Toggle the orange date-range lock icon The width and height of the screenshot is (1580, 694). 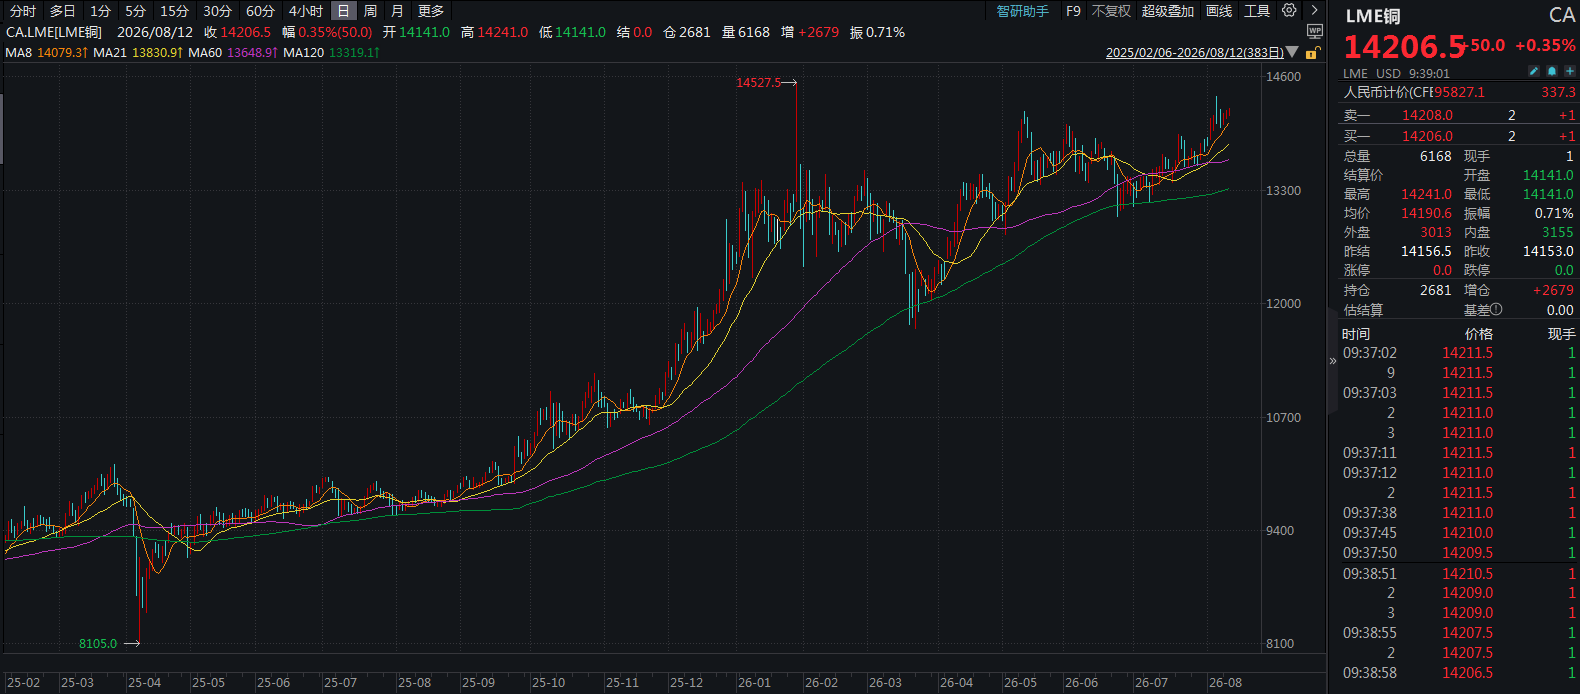(x=1311, y=53)
